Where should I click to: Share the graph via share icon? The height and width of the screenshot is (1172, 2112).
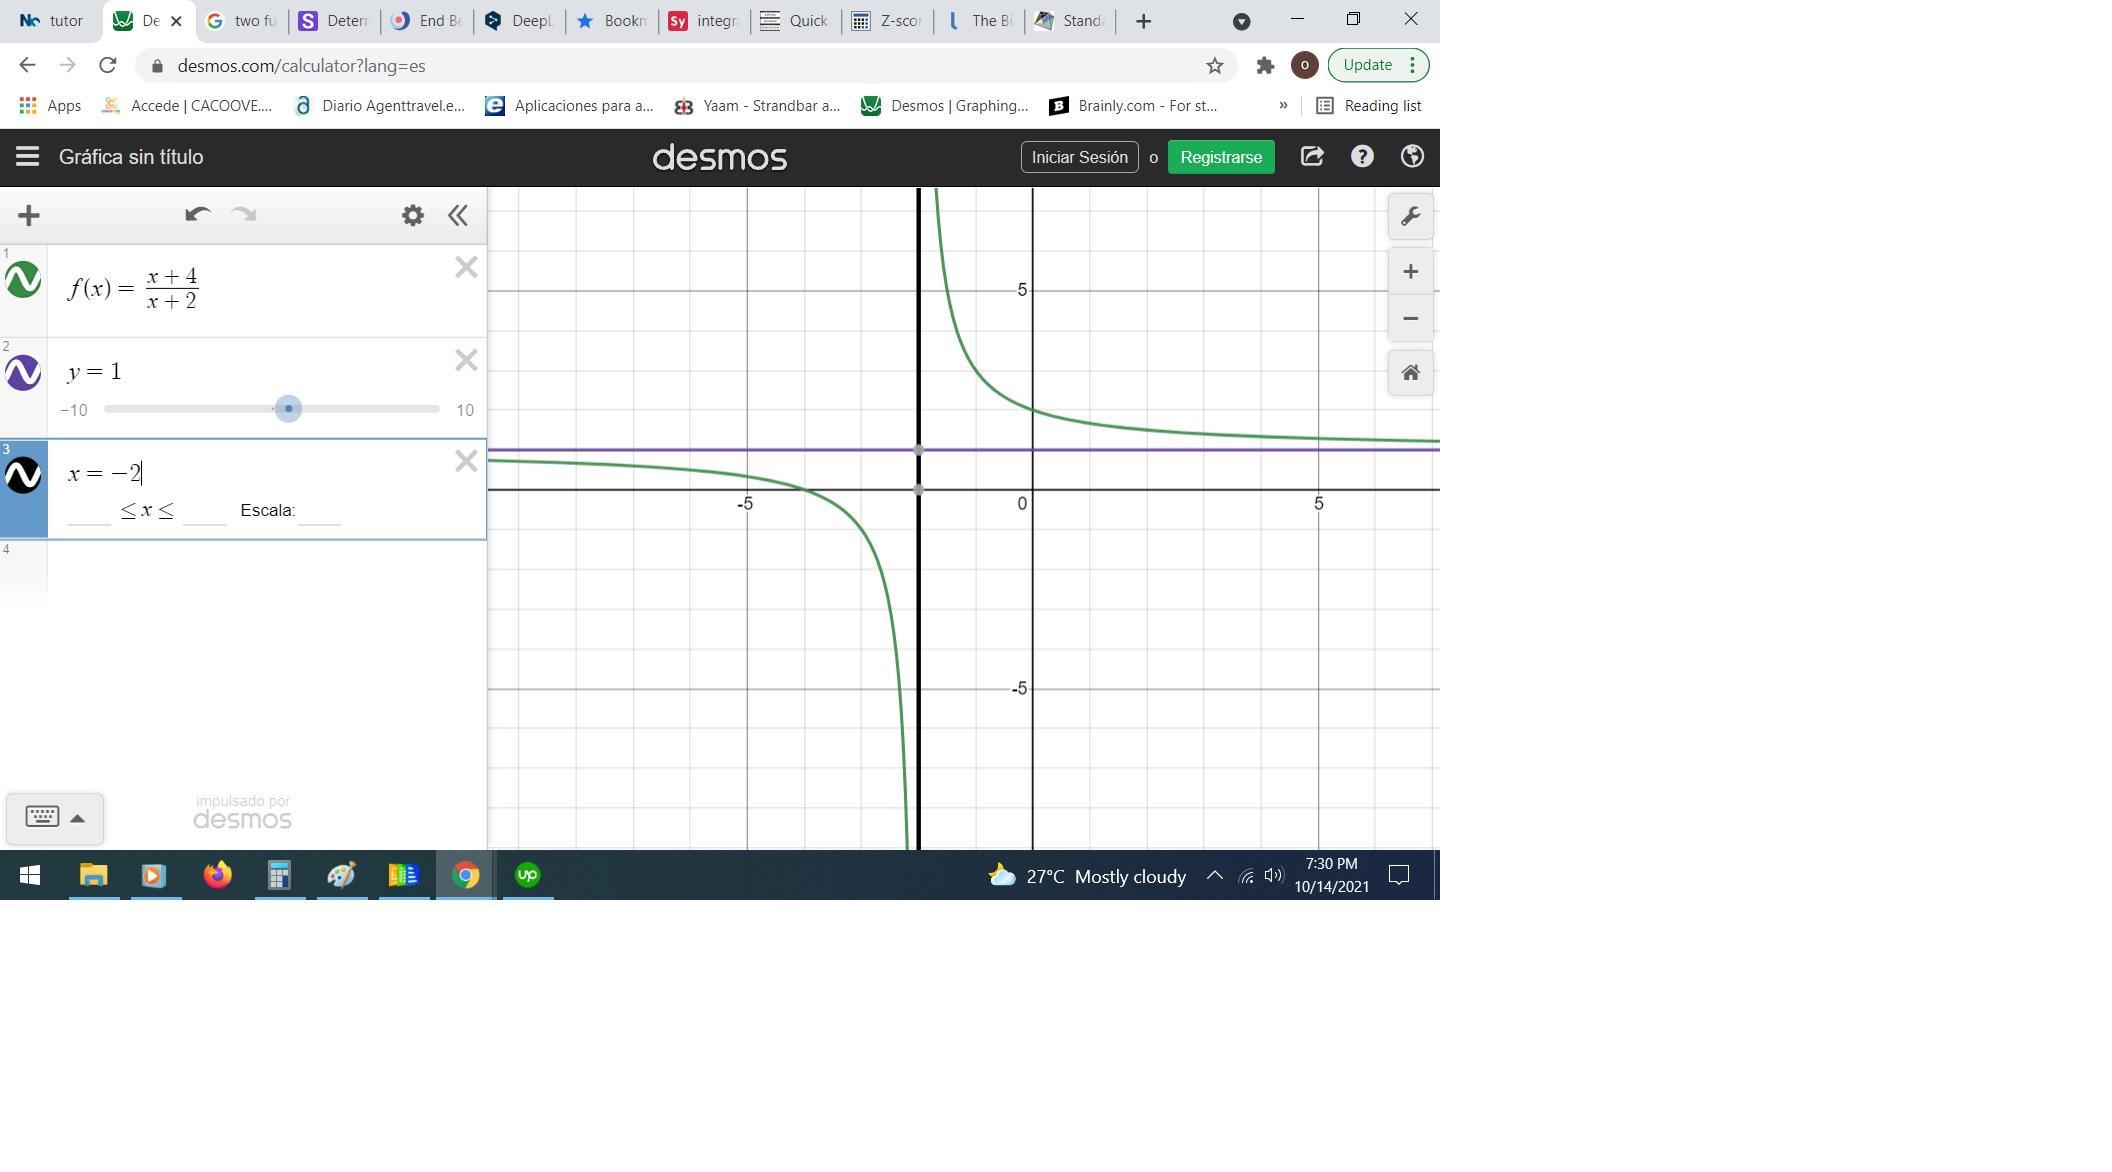[x=1311, y=157]
